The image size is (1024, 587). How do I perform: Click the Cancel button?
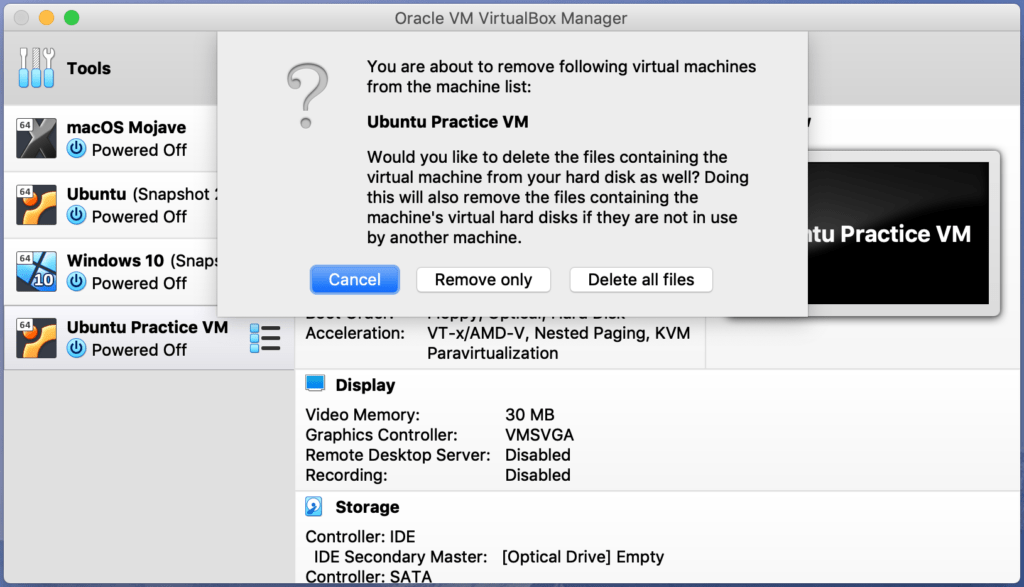[355, 279]
